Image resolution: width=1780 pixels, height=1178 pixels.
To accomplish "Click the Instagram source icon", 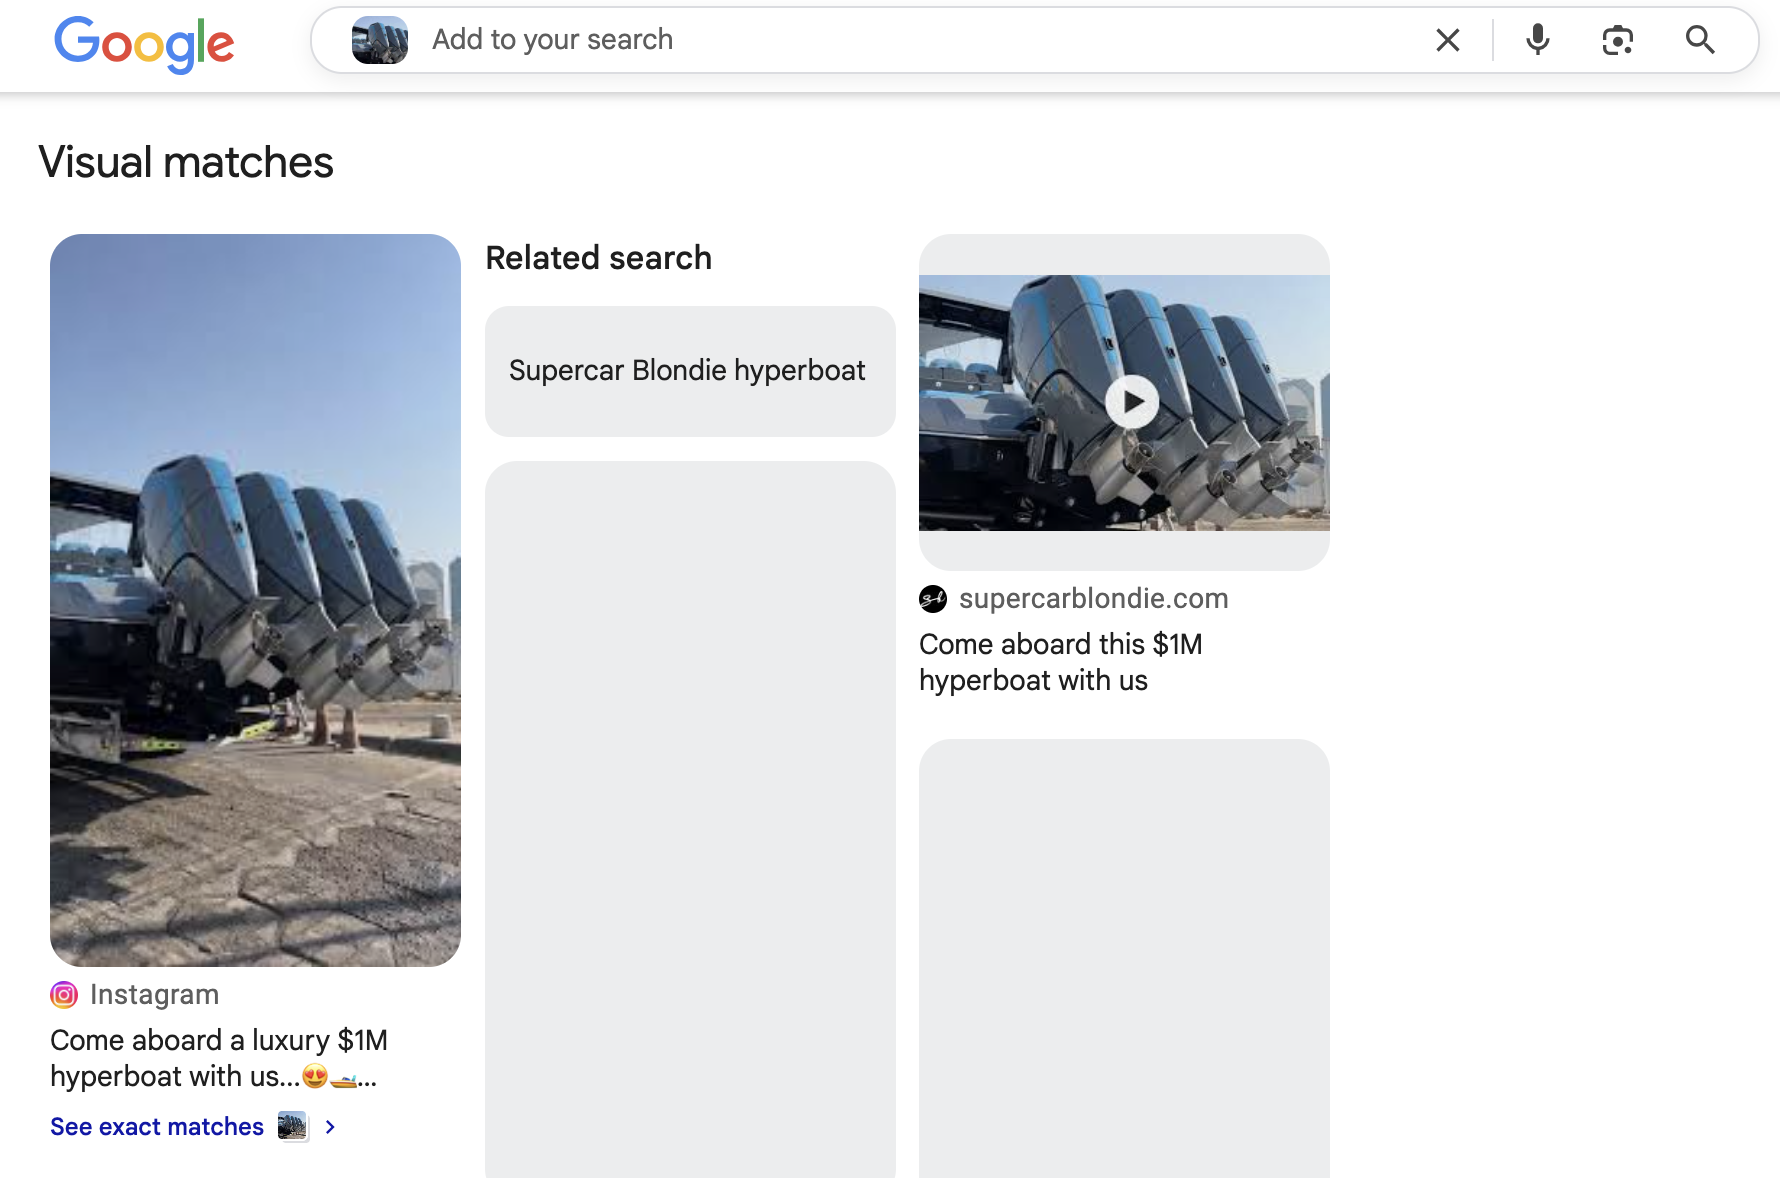I will 64,995.
